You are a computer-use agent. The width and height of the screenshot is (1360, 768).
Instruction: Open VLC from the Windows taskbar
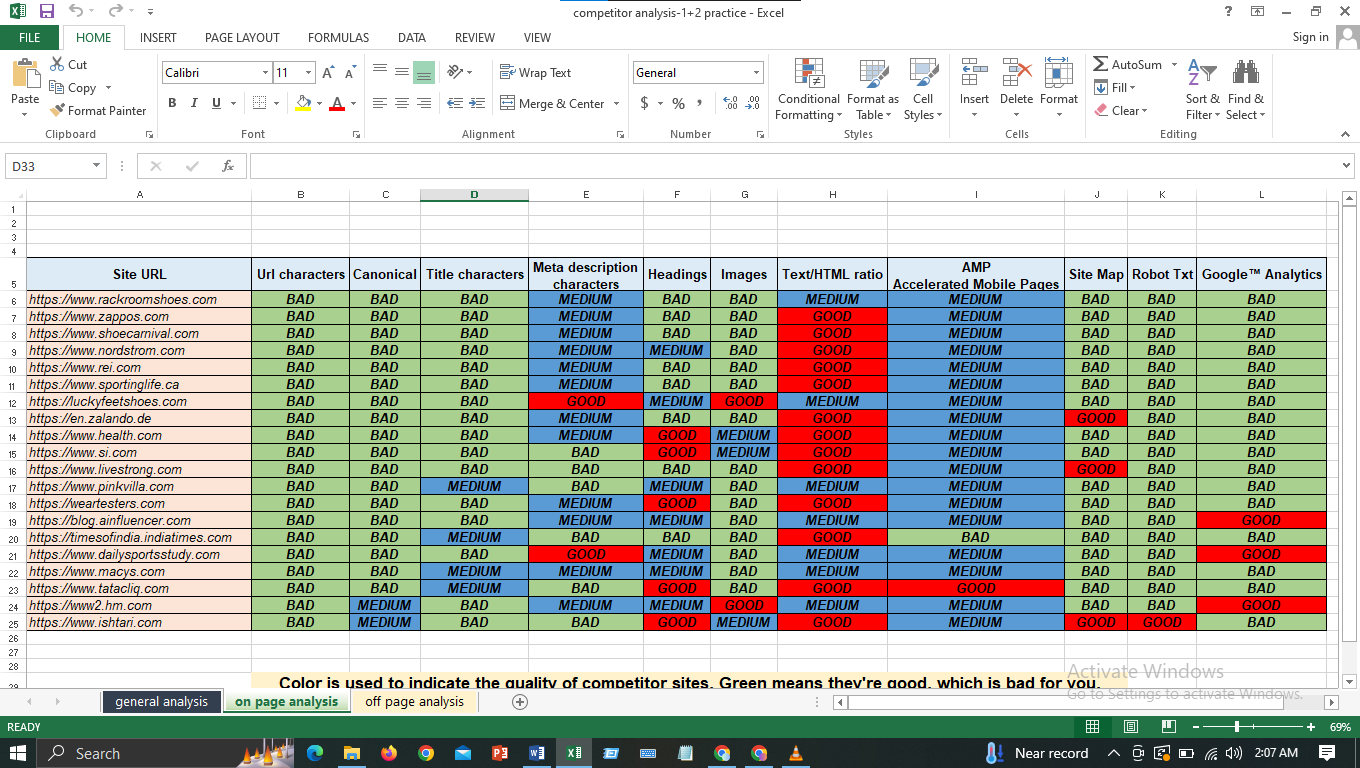[796, 753]
